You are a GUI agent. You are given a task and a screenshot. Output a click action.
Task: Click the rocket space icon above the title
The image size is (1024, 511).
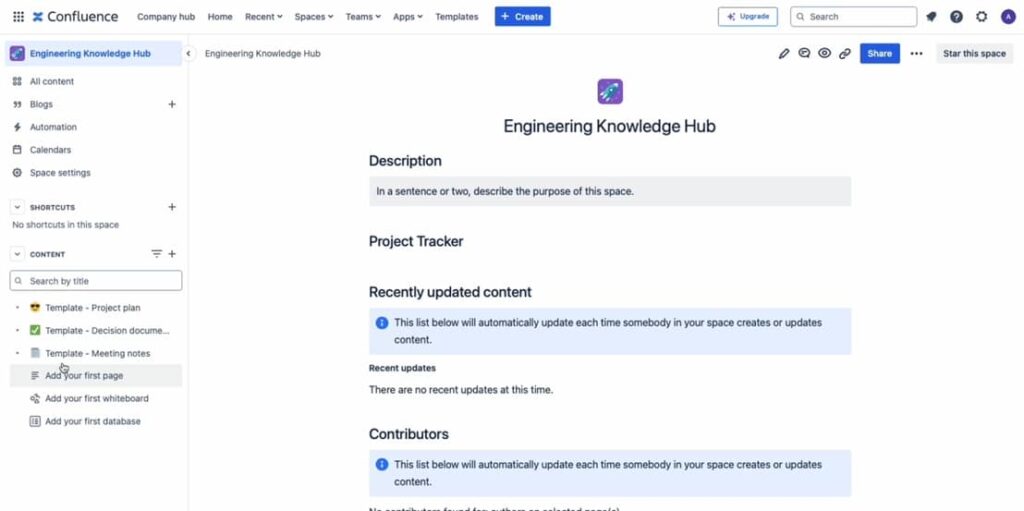(610, 91)
